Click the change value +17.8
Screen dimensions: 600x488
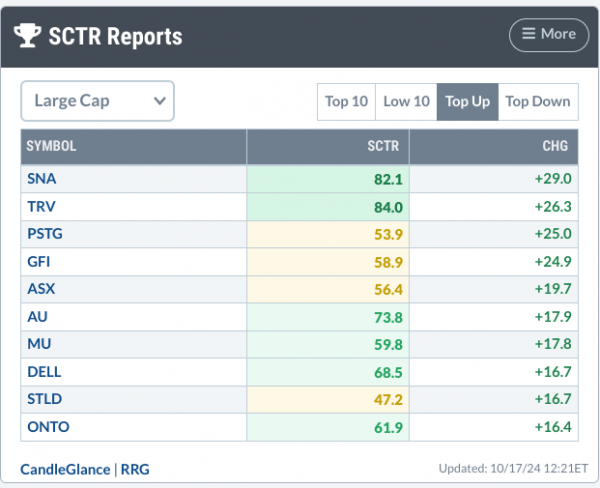tap(553, 344)
